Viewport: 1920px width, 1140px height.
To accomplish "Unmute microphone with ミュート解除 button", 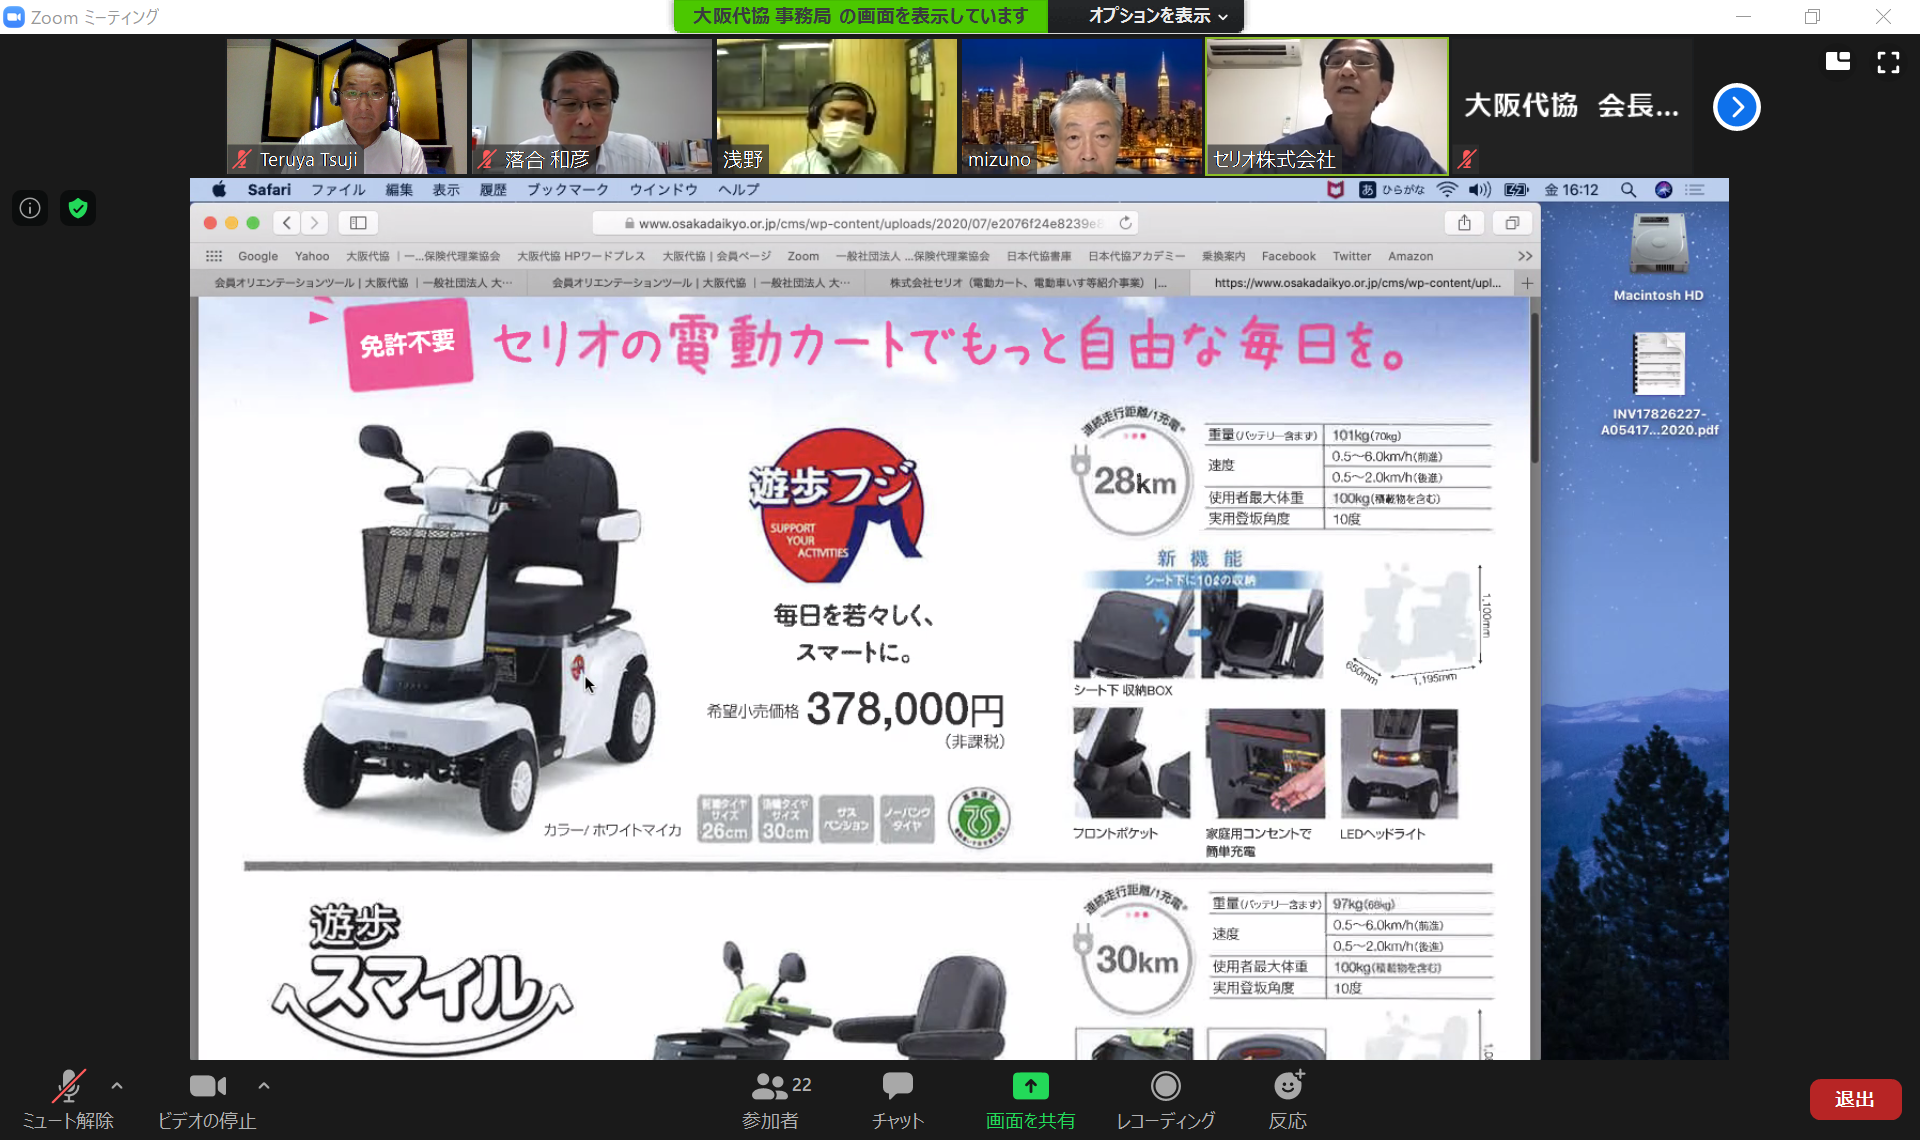I will 68,1100.
